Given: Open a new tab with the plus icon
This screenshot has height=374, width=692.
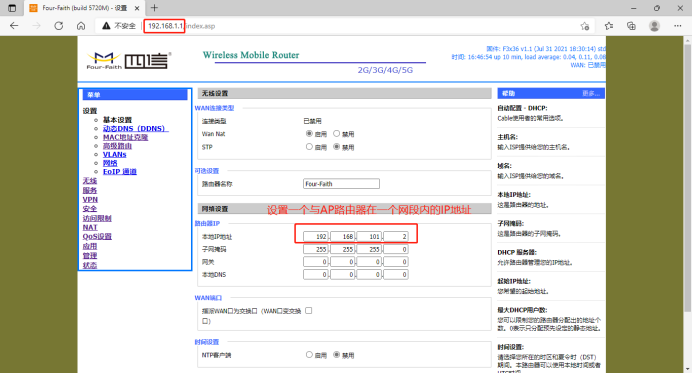Looking at the screenshot, I should 154,8.
